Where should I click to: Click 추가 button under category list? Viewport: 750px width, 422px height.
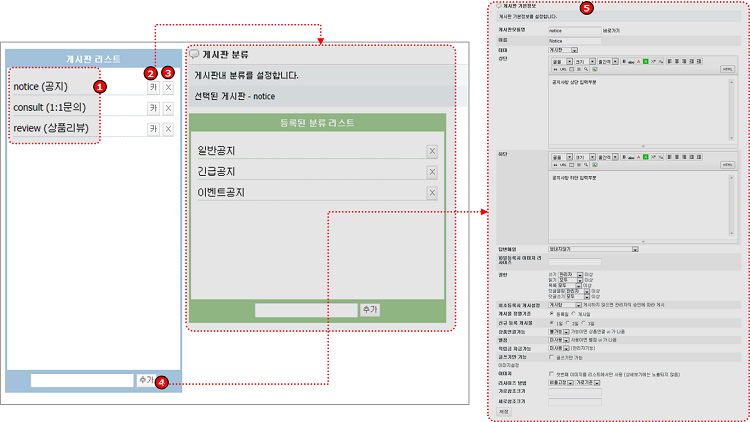[369, 310]
